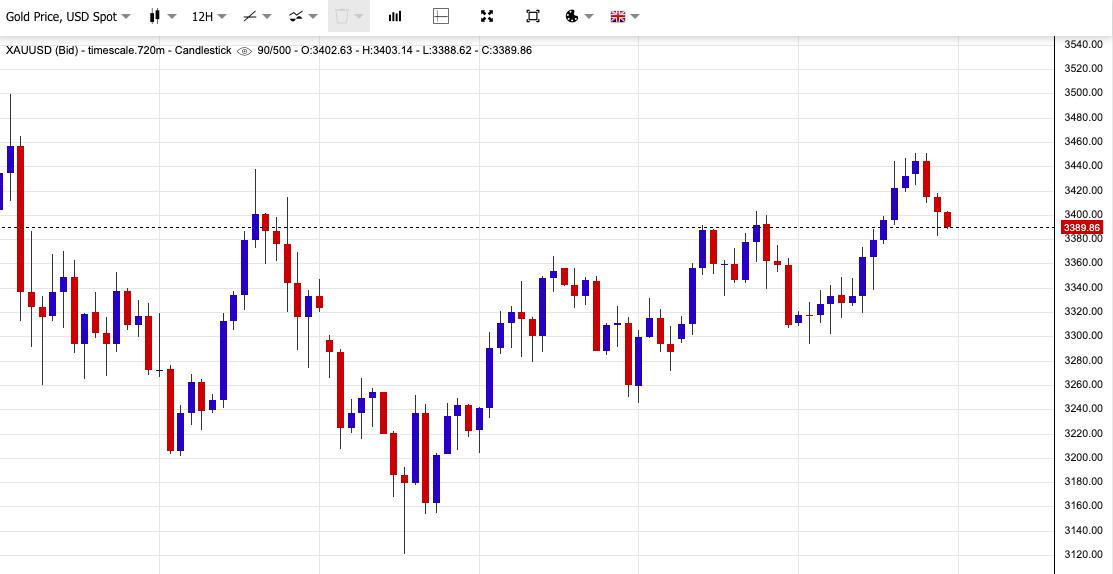Screen dimensions: 1113x574
Task: Click the XAUUSD (Bid) Candlestick series label
Action: coord(118,50)
